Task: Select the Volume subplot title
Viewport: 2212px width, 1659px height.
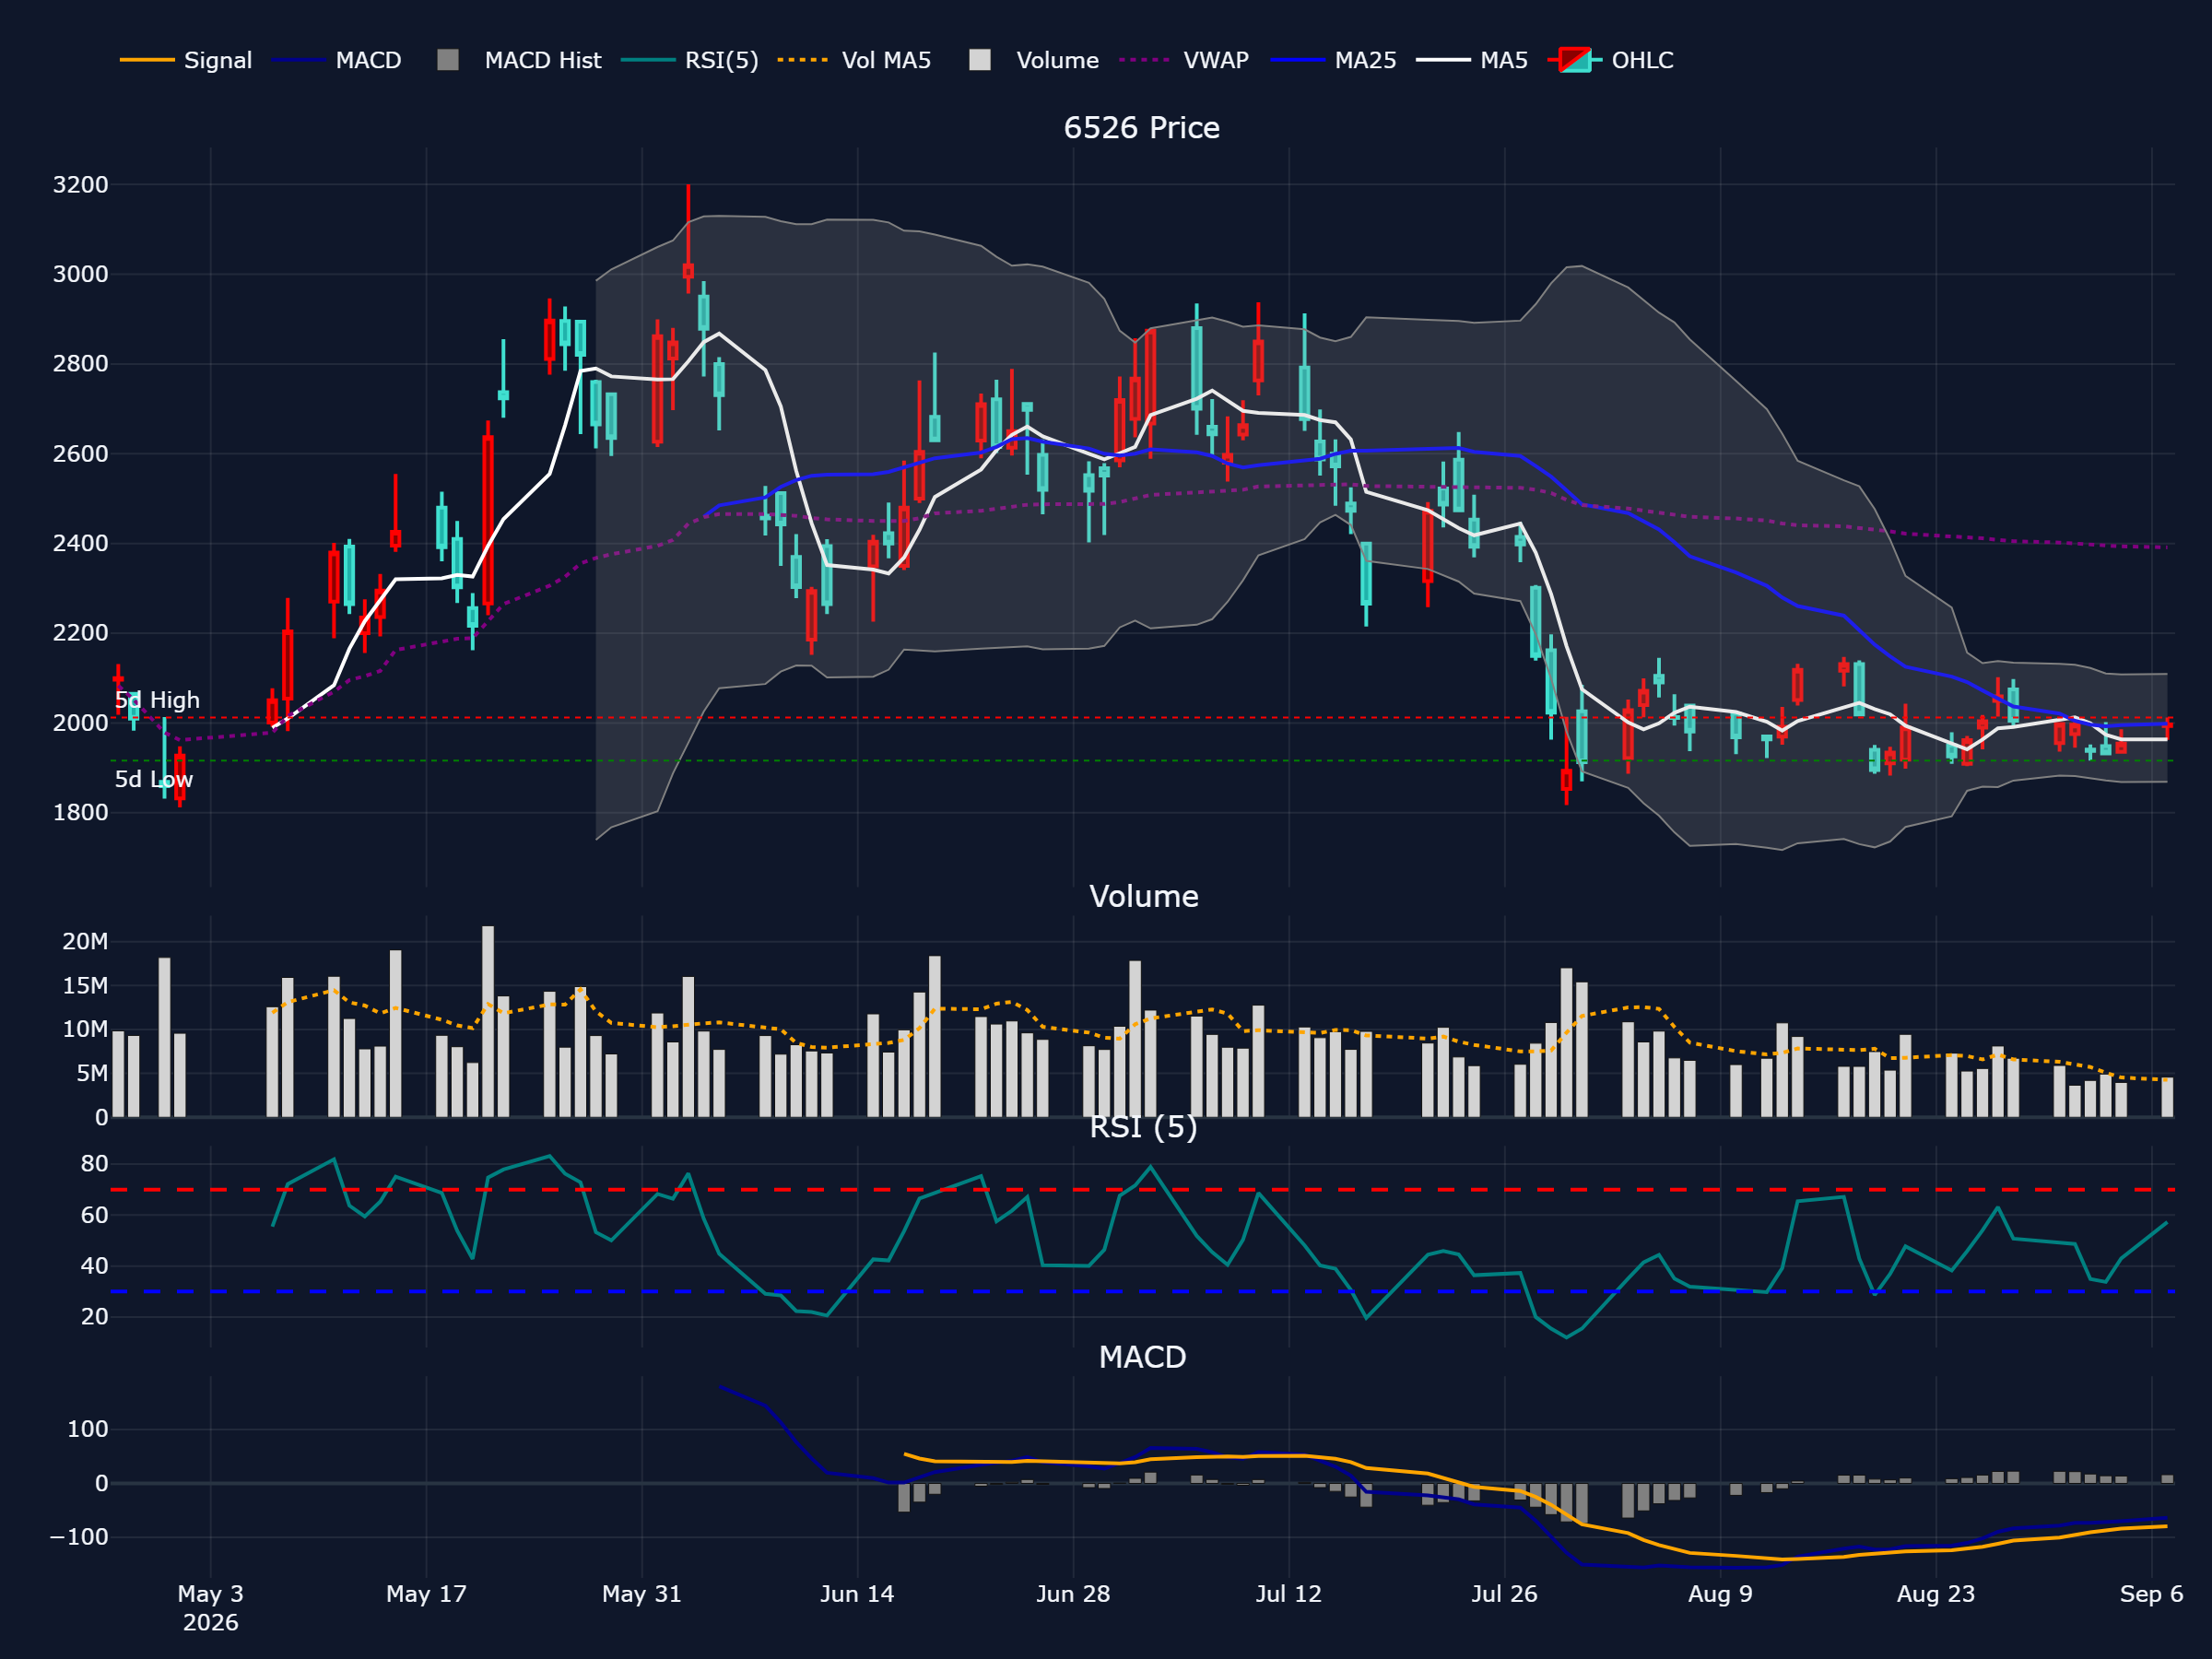Action: pyautogui.click(x=1143, y=896)
